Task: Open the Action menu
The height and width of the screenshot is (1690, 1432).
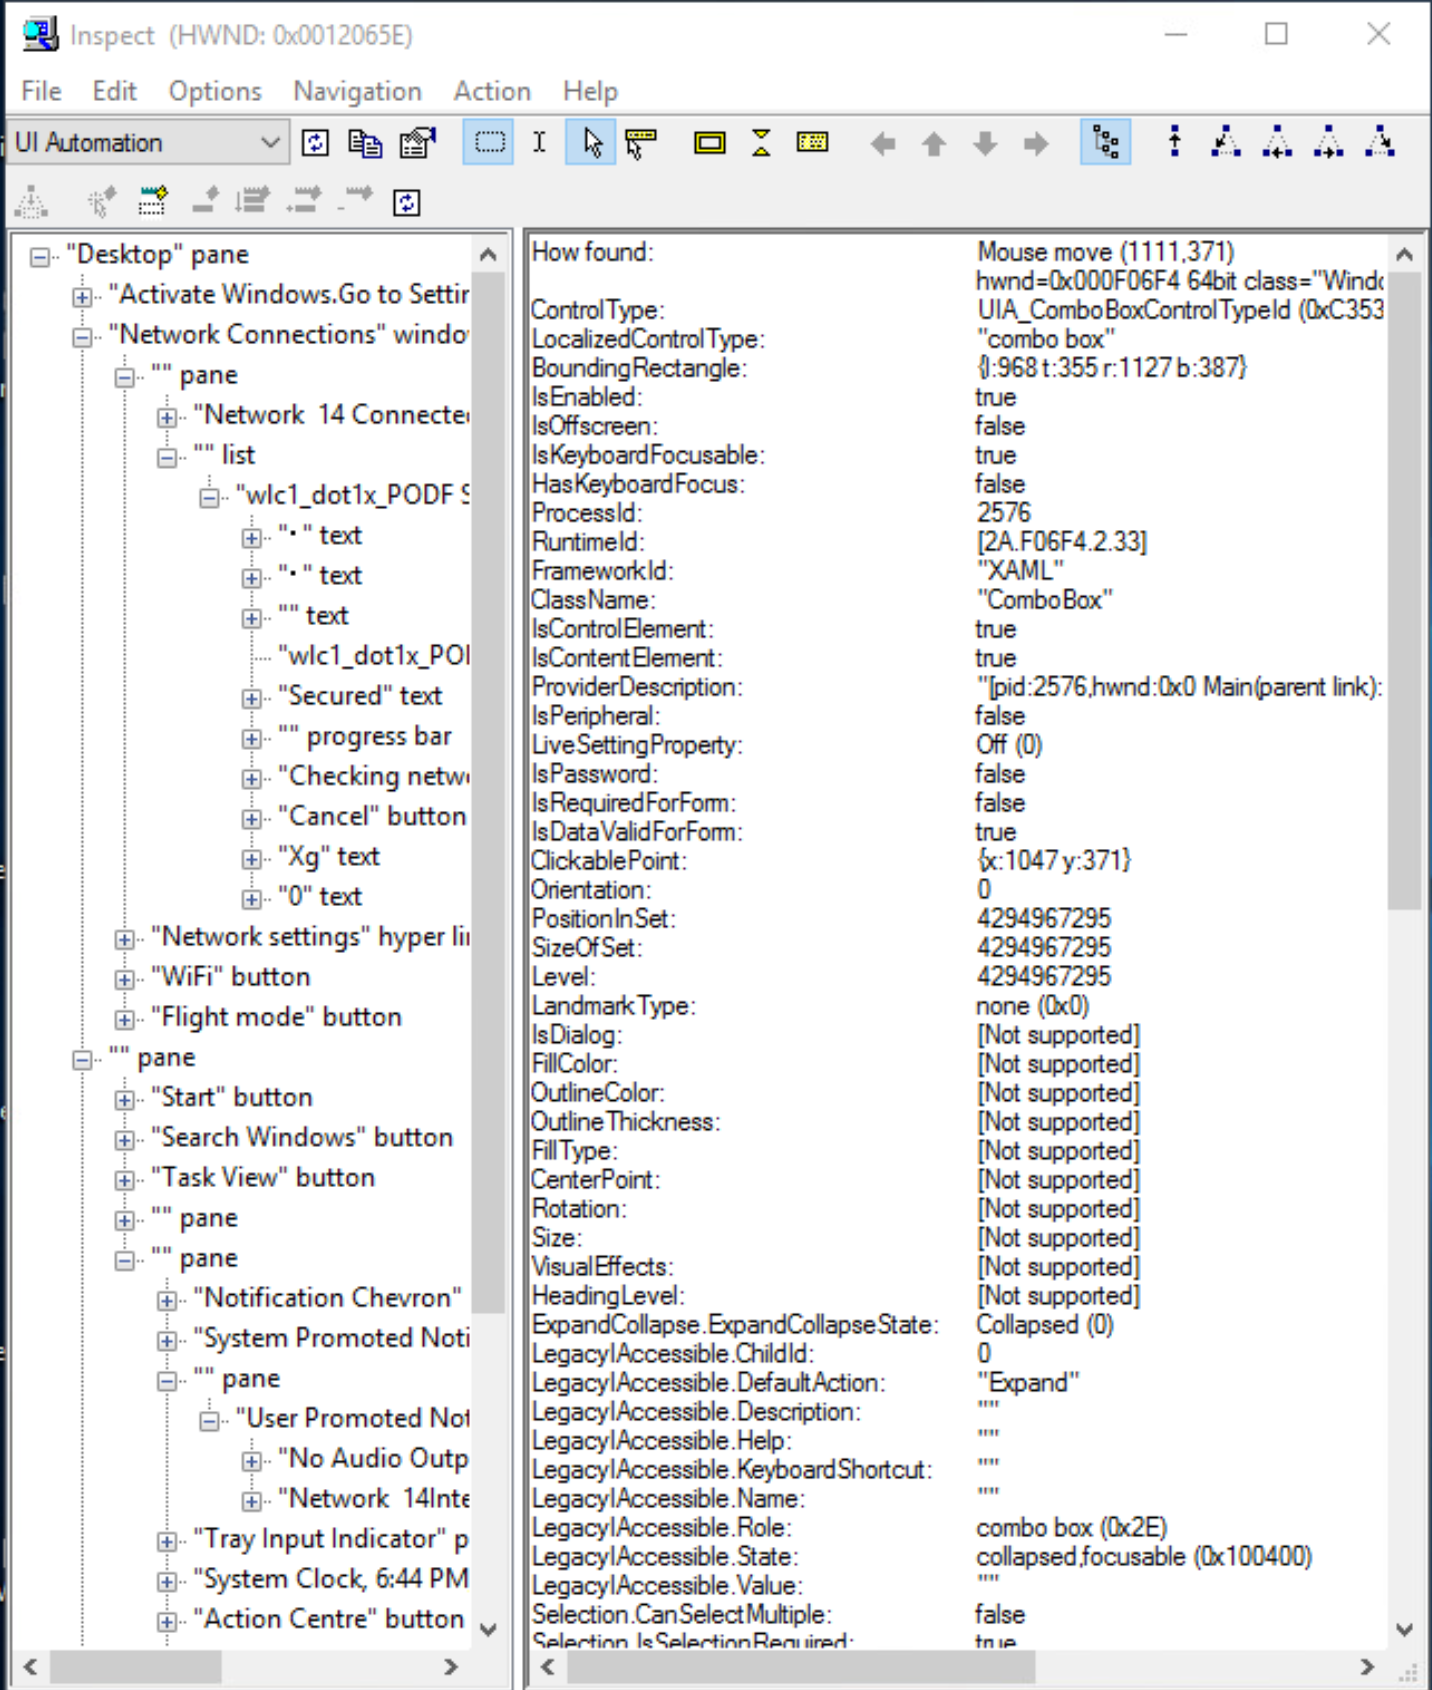Action: (x=492, y=91)
